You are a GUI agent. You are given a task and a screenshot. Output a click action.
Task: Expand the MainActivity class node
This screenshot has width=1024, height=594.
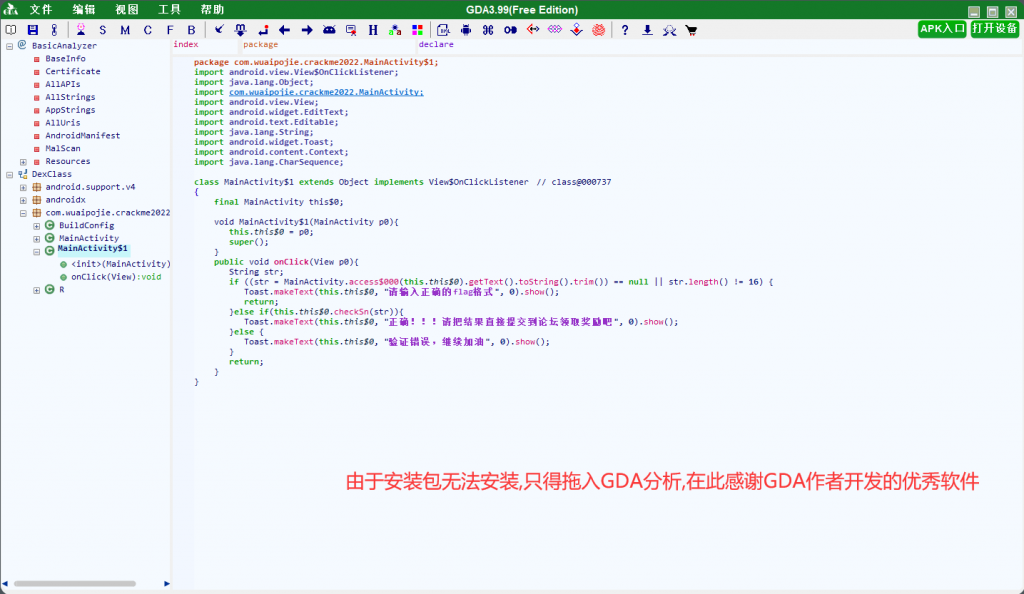[x=37, y=239]
